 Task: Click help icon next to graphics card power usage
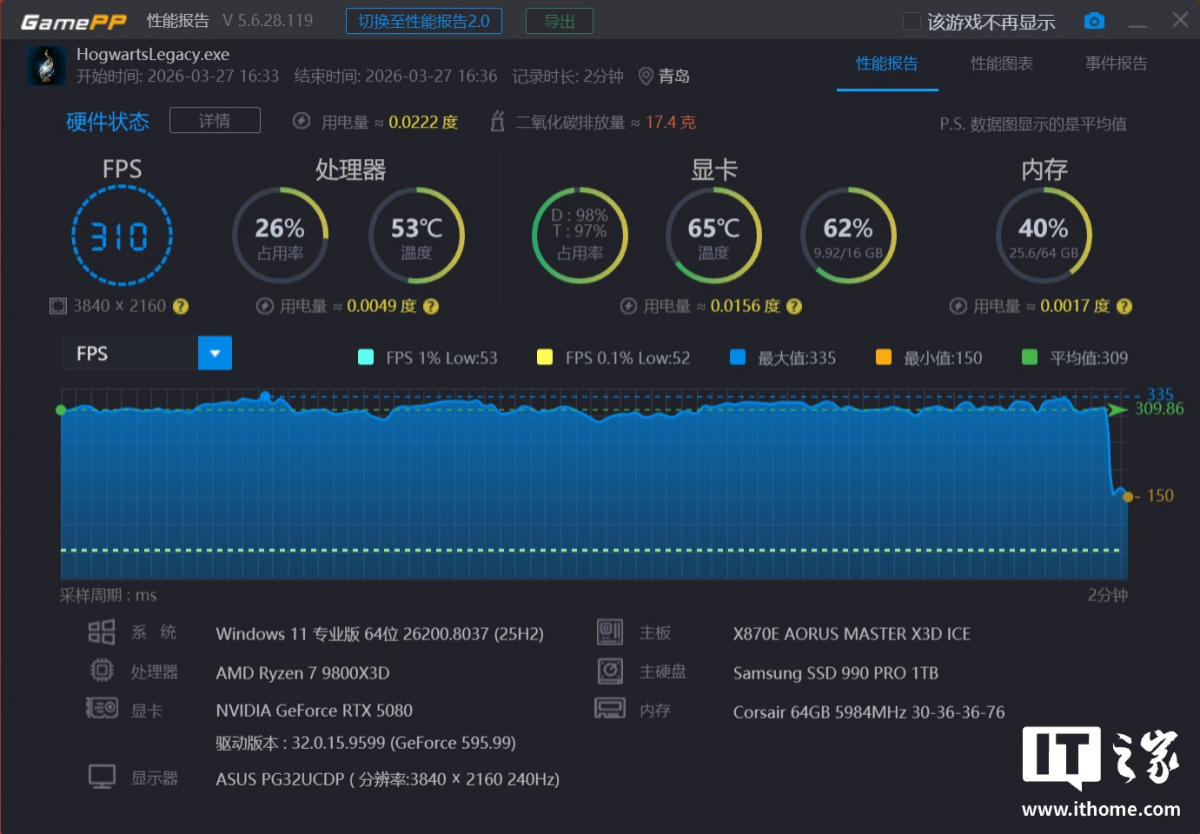[793, 306]
